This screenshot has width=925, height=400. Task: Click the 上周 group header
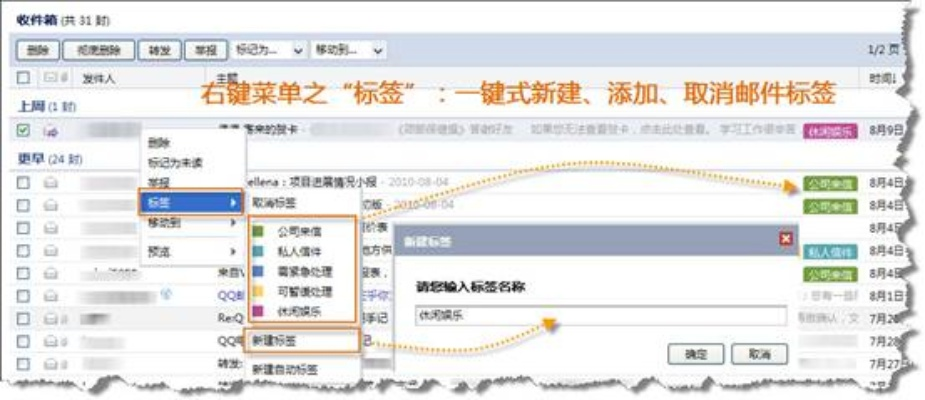(x=47, y=106)
